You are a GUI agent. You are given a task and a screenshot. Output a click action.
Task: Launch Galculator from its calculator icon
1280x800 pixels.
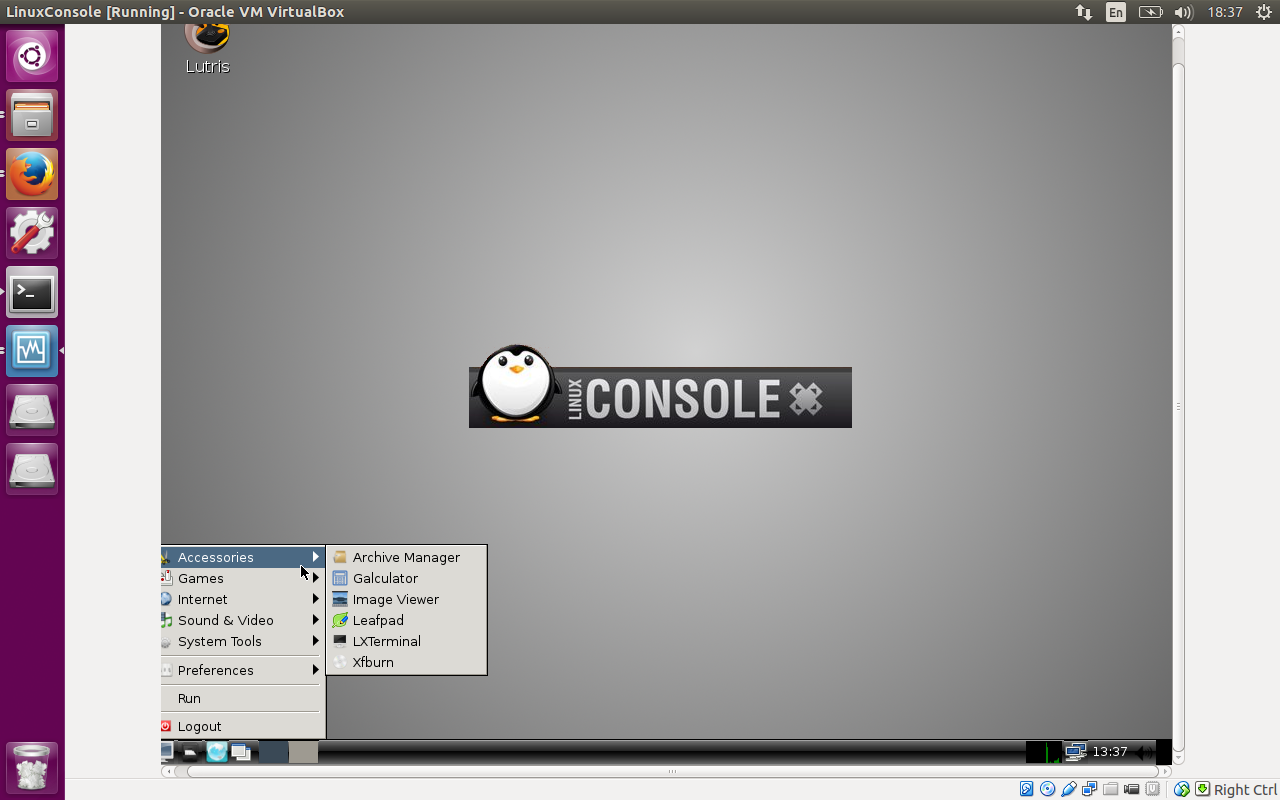coord(340,578)
